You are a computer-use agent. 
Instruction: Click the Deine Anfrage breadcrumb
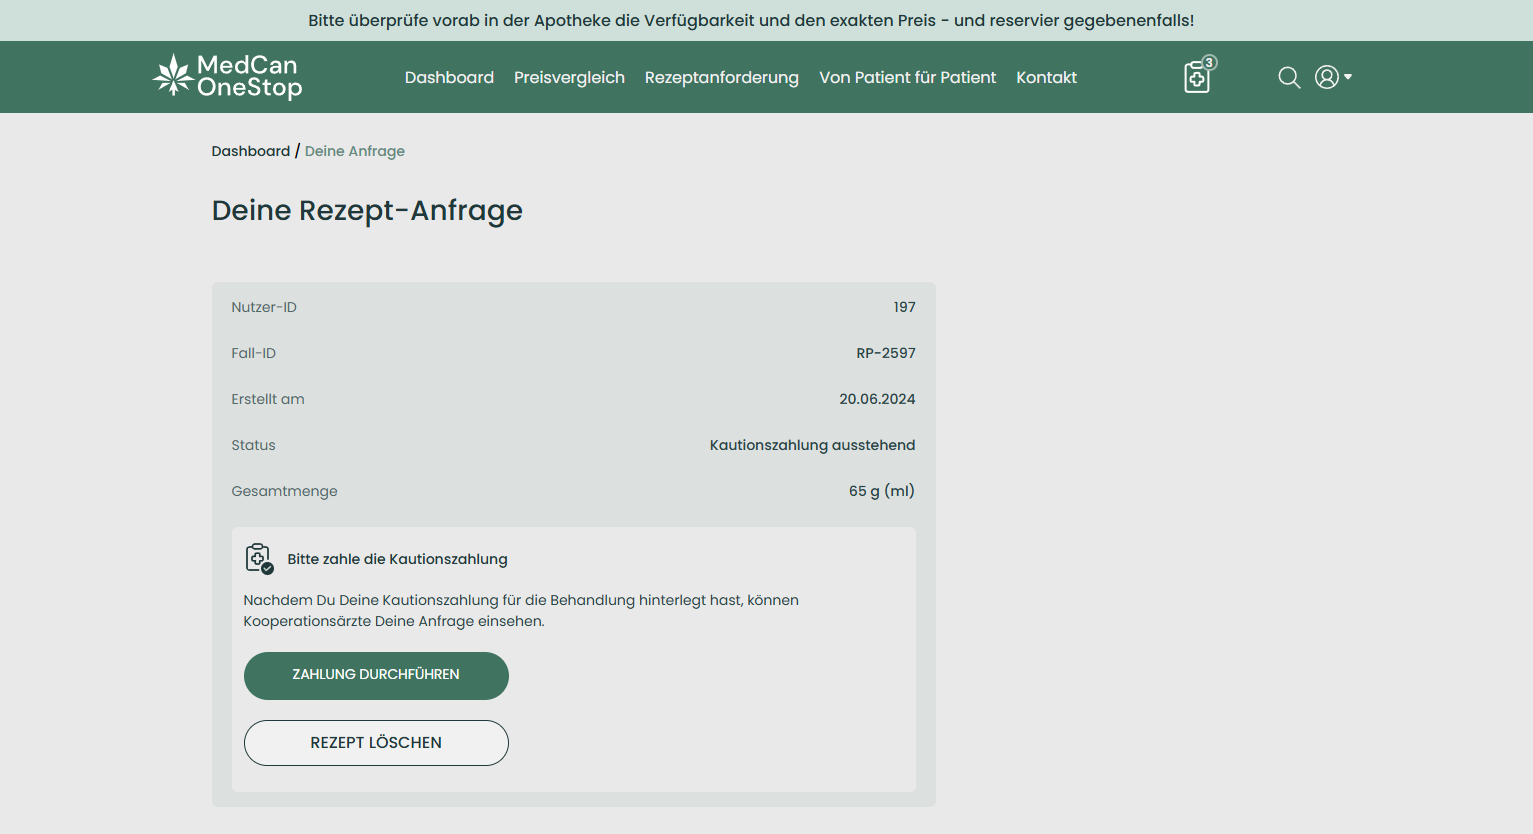[x=354, y=151]
